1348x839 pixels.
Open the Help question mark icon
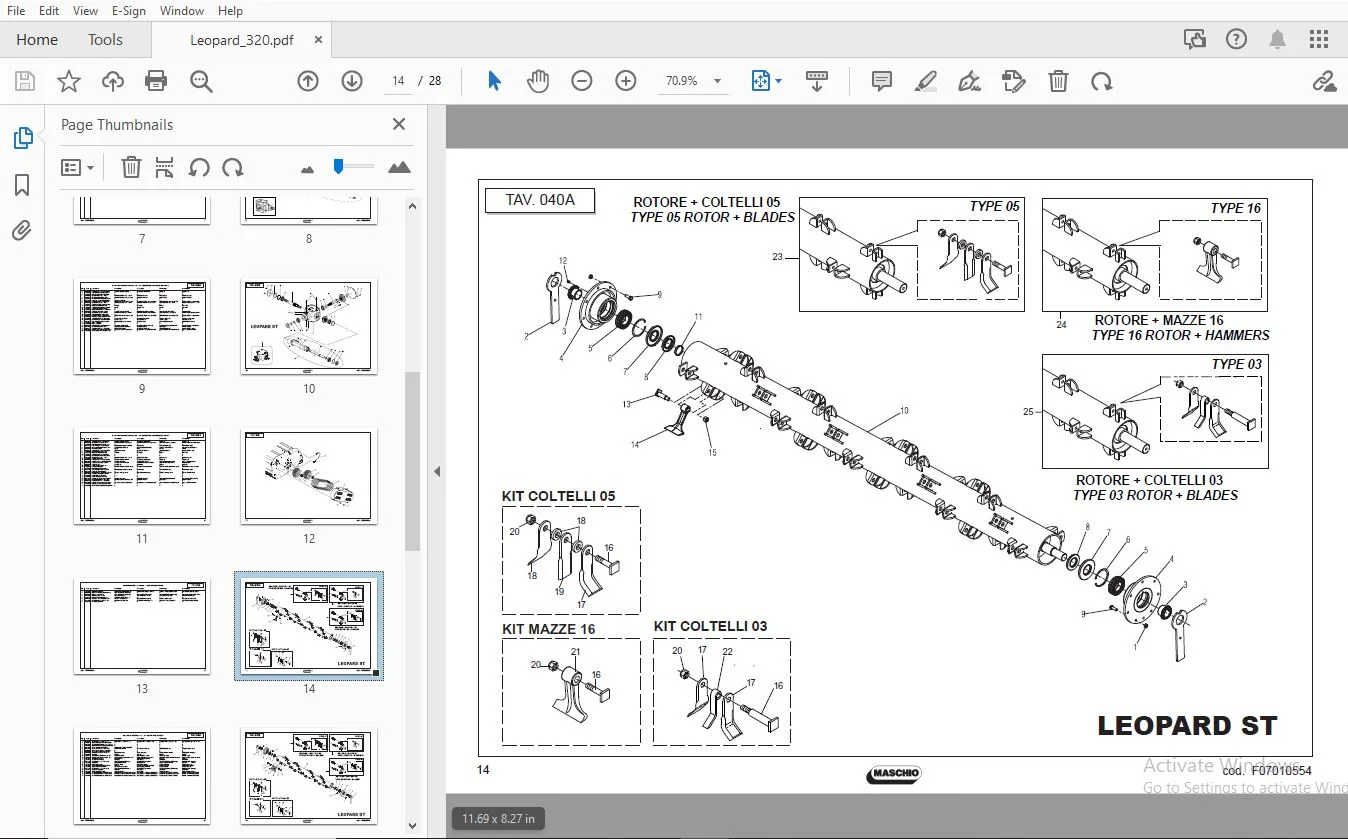pos(1236,40)
